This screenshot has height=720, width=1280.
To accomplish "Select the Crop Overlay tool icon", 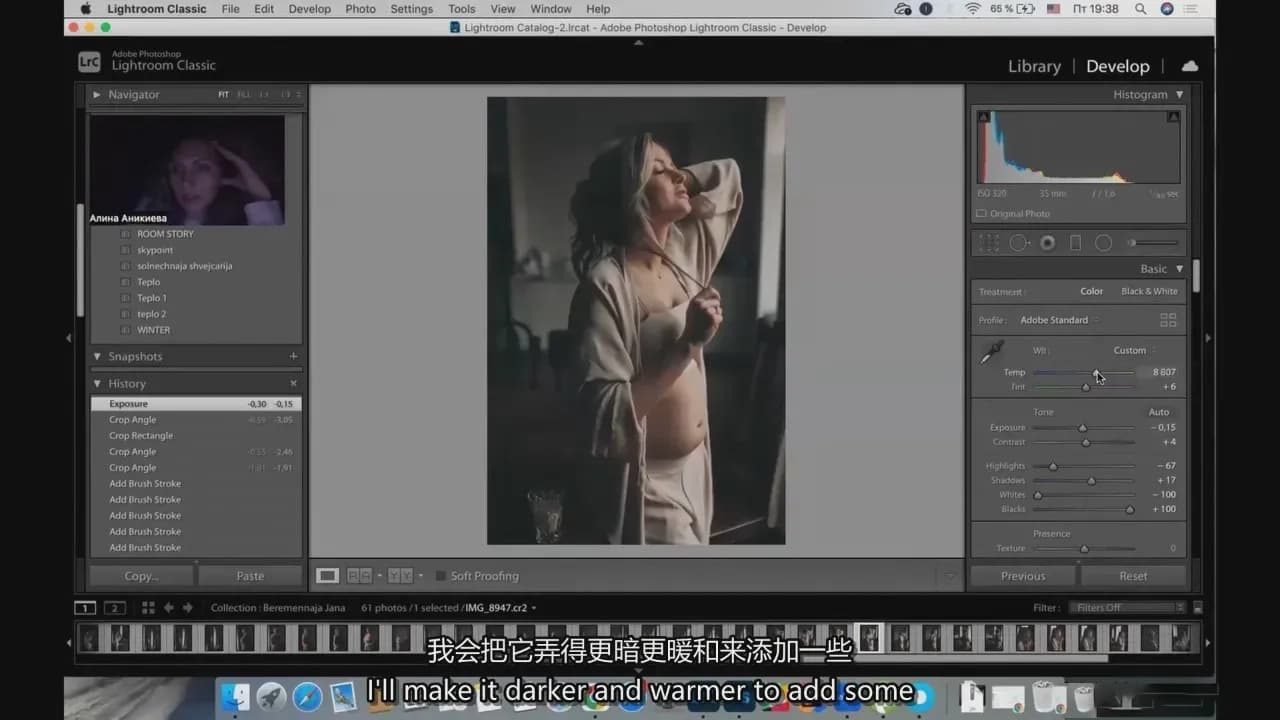I will tap(989, 243).
